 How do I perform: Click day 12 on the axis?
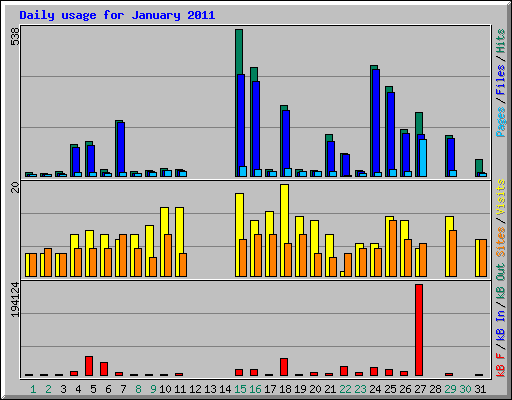pos(195,389)
